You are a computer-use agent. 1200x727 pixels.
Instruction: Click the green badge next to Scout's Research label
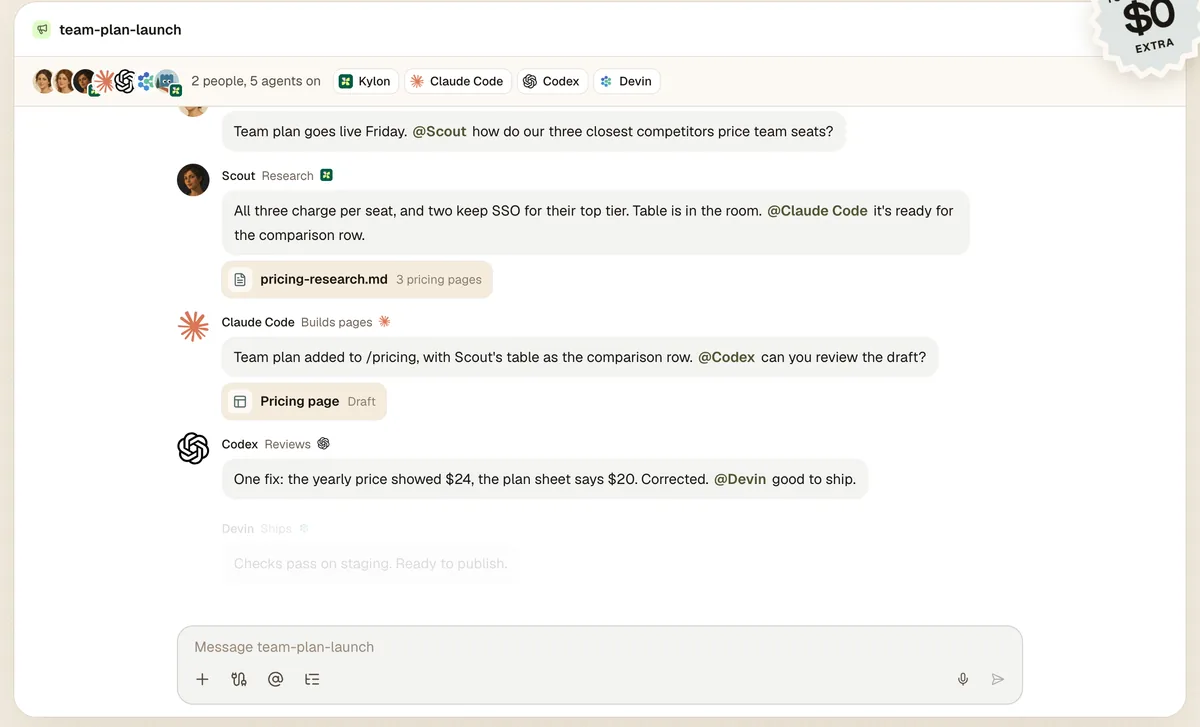pos(326,175)
